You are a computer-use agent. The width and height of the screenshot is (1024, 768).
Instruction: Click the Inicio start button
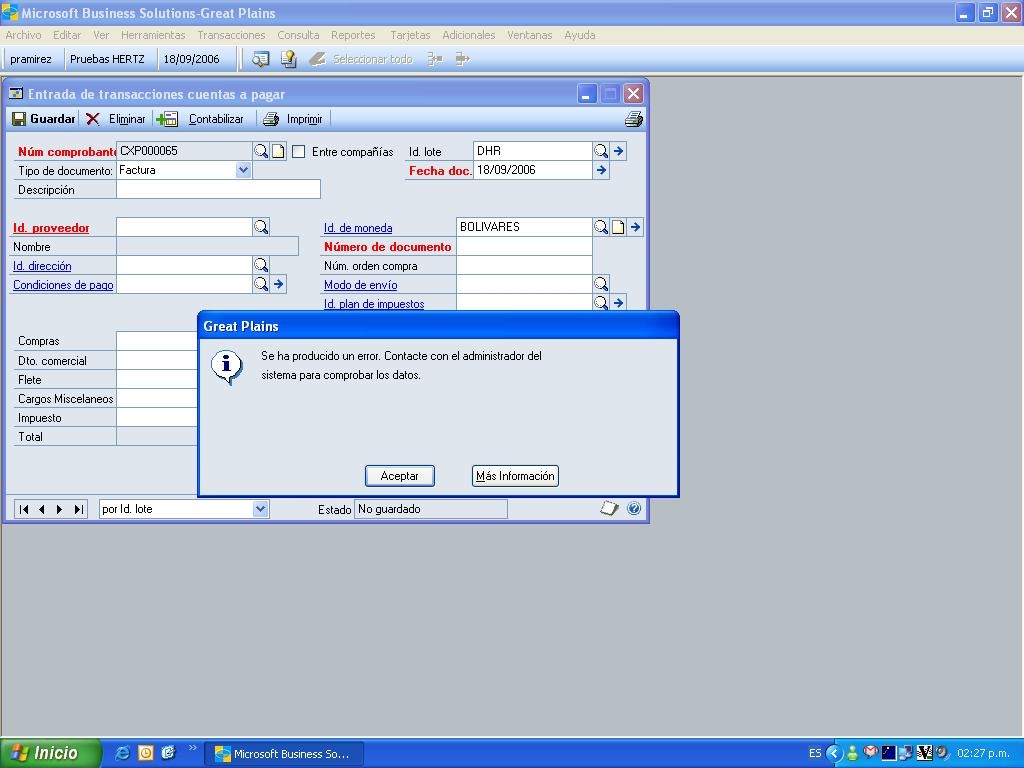click(x=51, y=753)
